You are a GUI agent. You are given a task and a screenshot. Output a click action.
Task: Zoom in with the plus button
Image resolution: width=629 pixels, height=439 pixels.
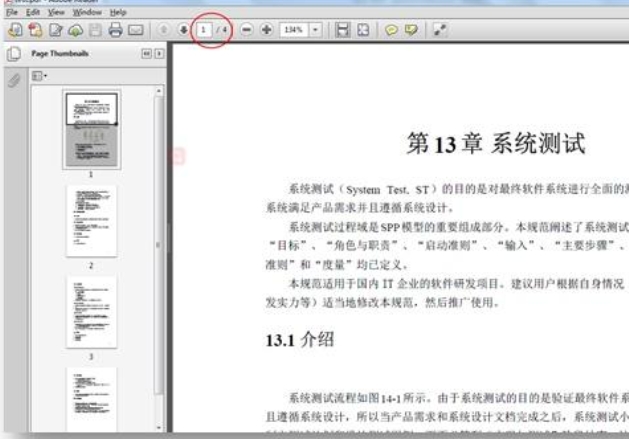click(x=267, y=30)
